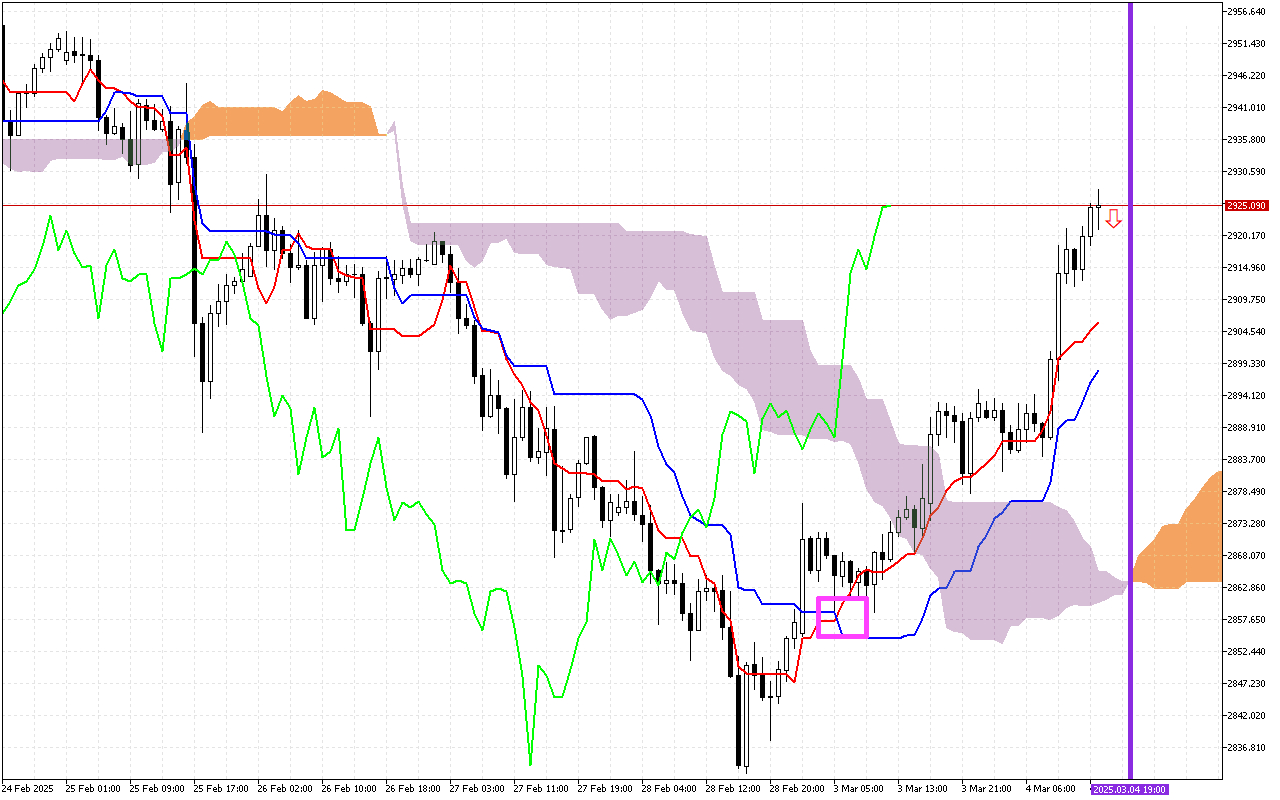Screen dimensions: 1280x800
Task: Click the 26 Feb 02:00 time label
Action: 283,789
